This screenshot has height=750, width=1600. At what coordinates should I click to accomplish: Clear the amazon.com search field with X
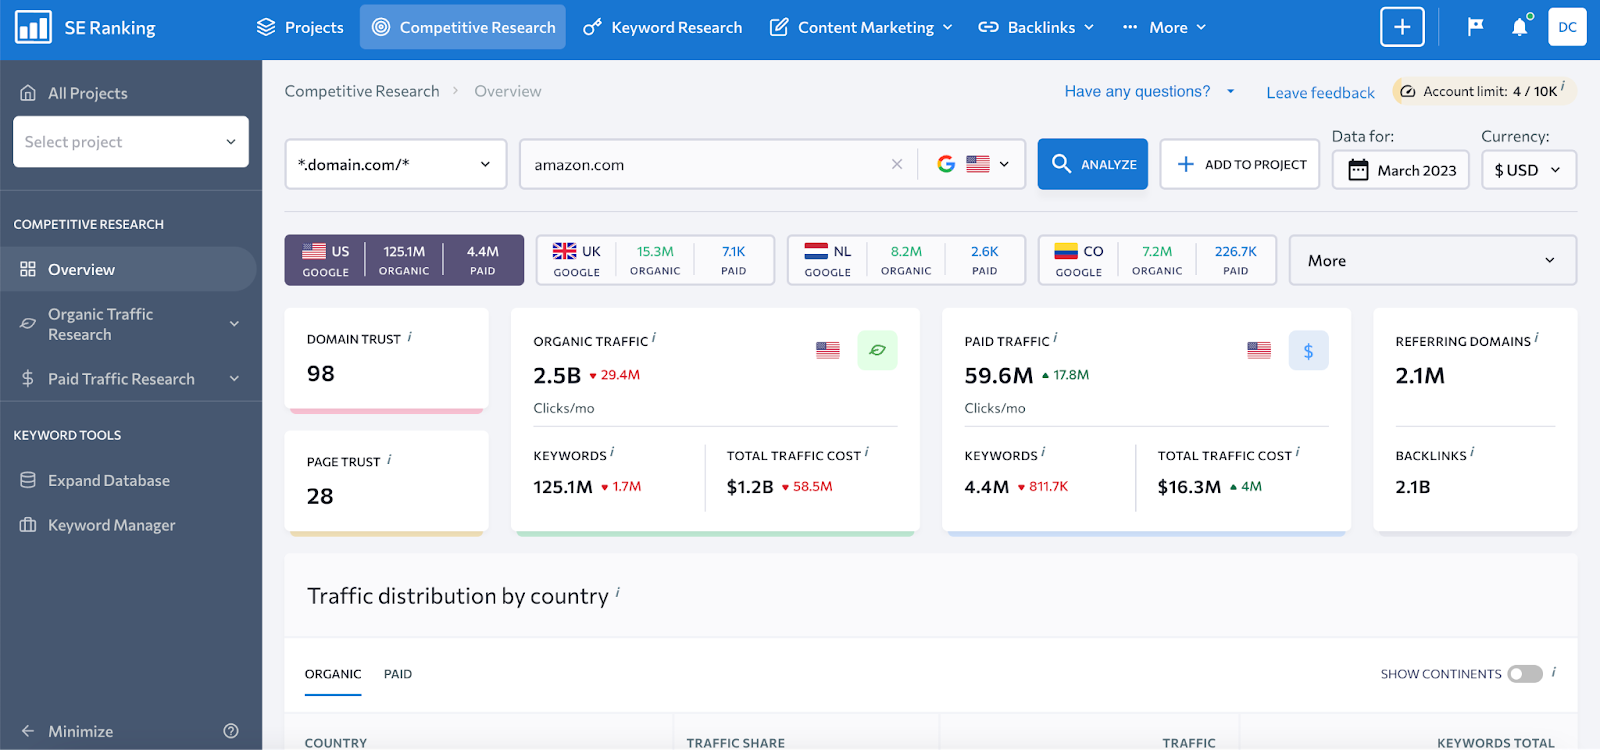pyautogui.click(x=897, y=164)
